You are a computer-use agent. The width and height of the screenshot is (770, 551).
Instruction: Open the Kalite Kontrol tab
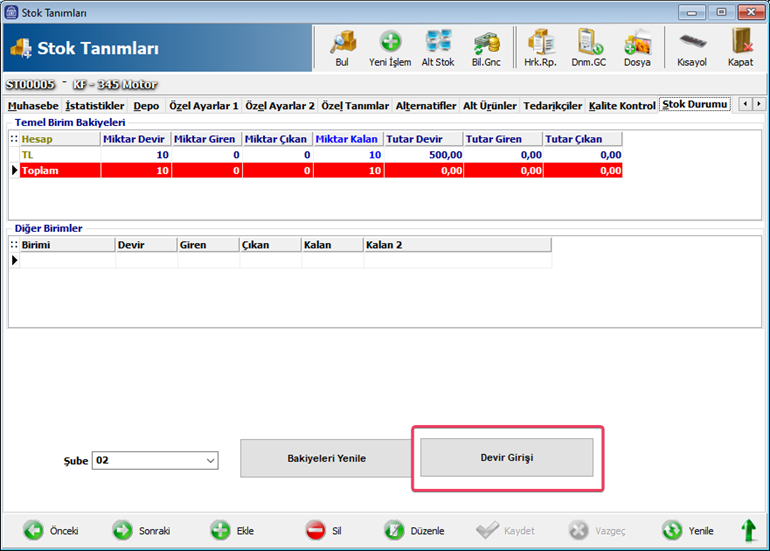[622, 105]
